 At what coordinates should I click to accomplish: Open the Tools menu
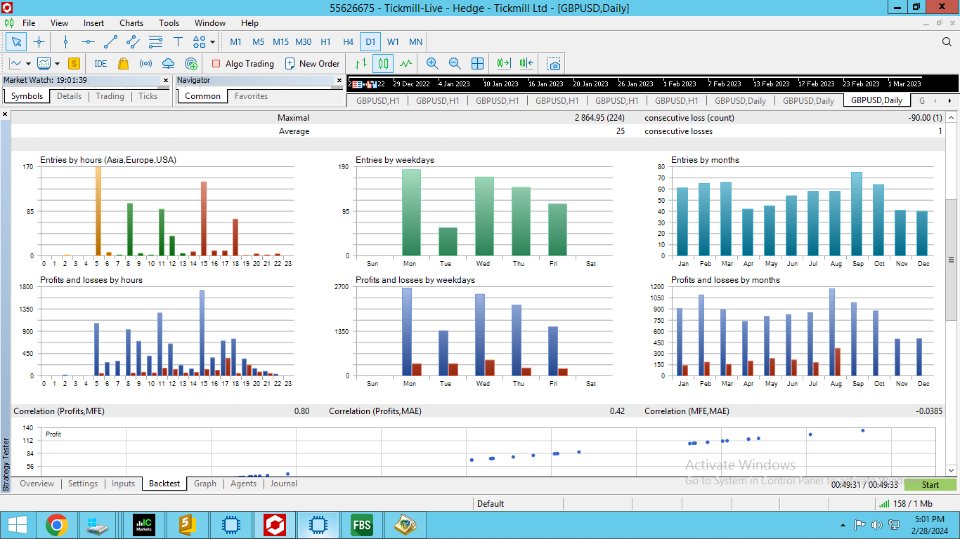click(169, 23)
